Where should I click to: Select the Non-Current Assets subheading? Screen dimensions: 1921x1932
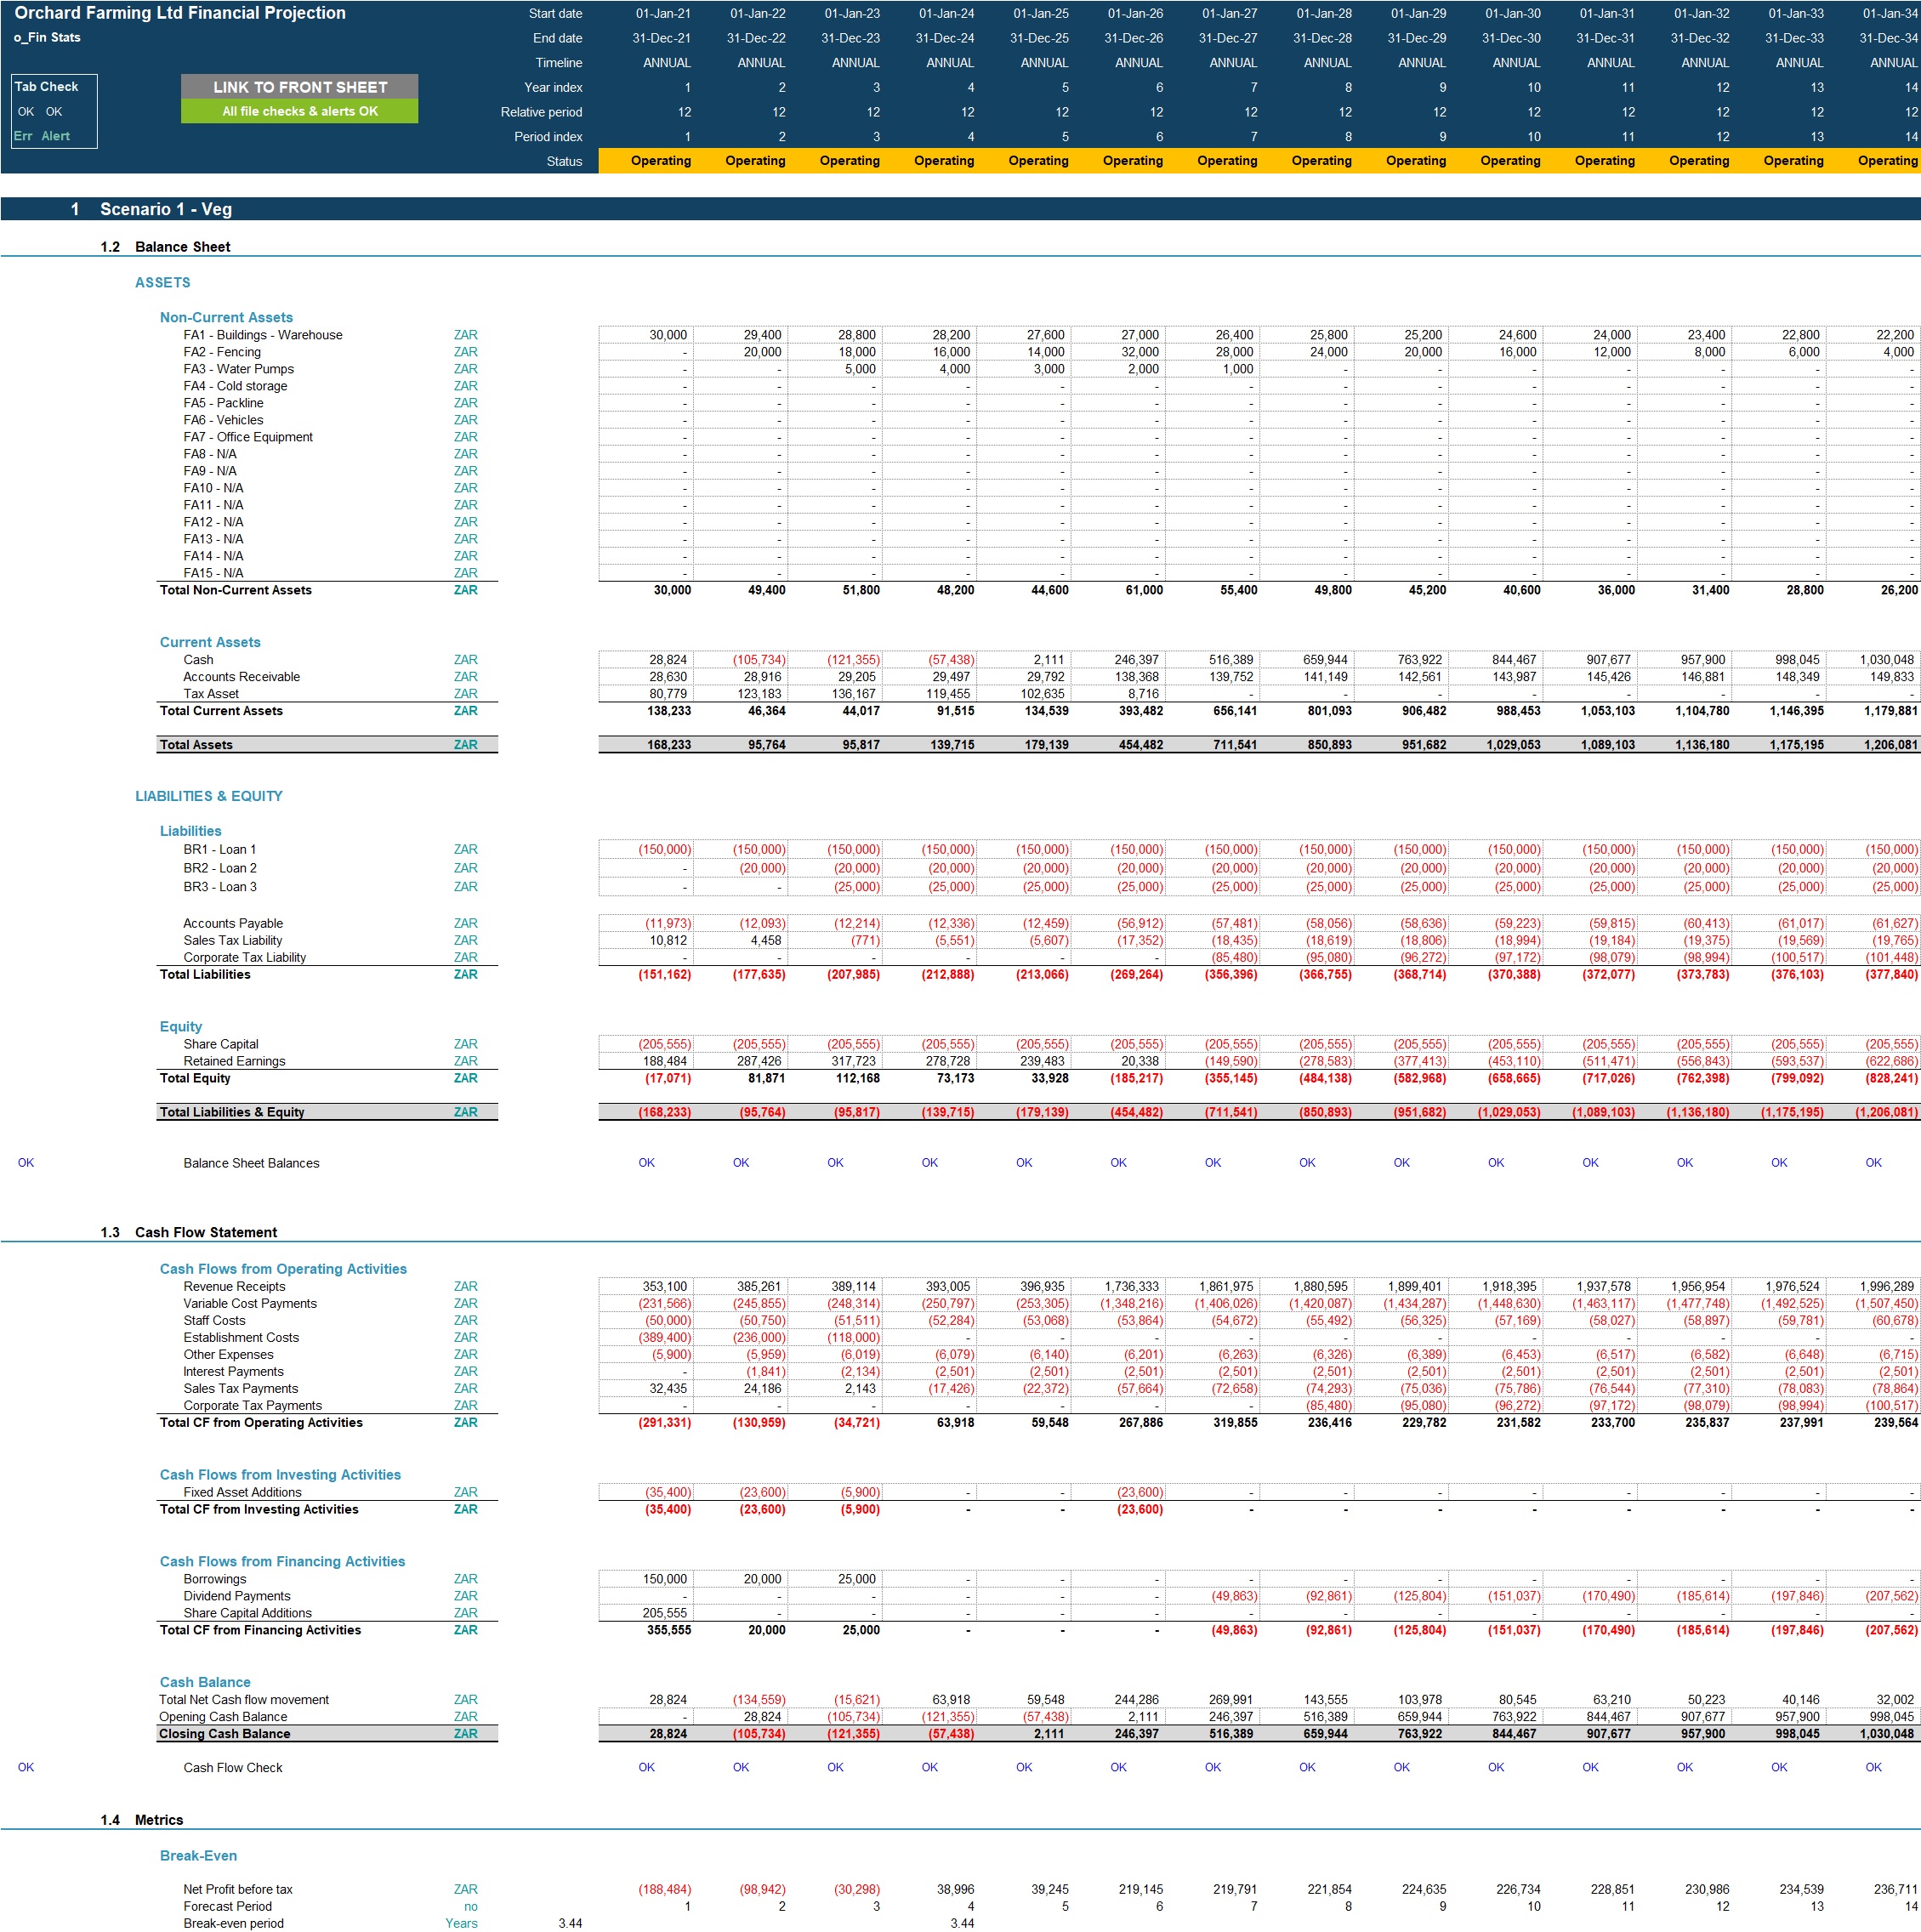(x=226, y=317)
